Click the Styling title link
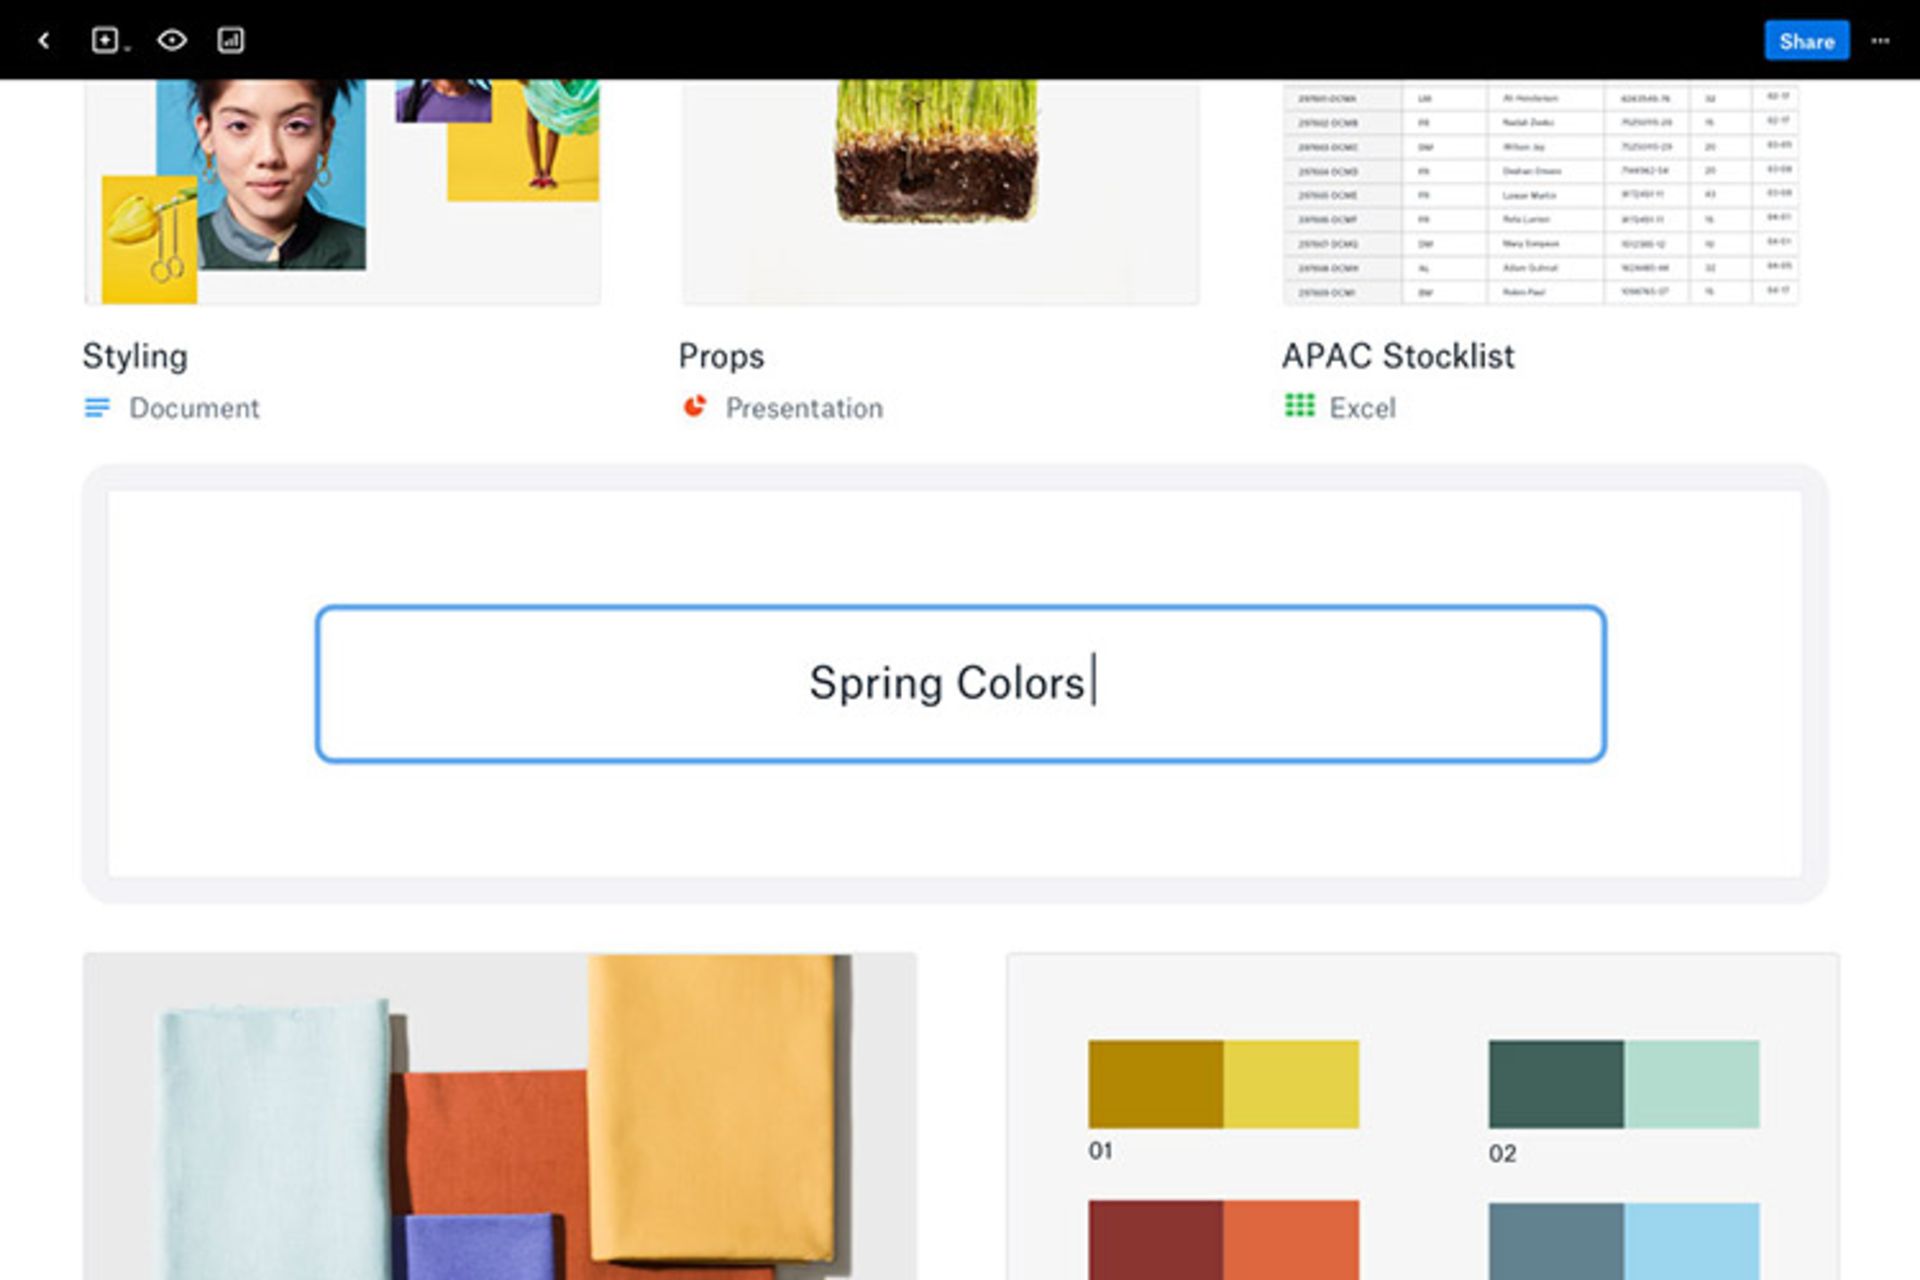The width and height of the screenshot is (1920, 1280). [x=135, y=356]
